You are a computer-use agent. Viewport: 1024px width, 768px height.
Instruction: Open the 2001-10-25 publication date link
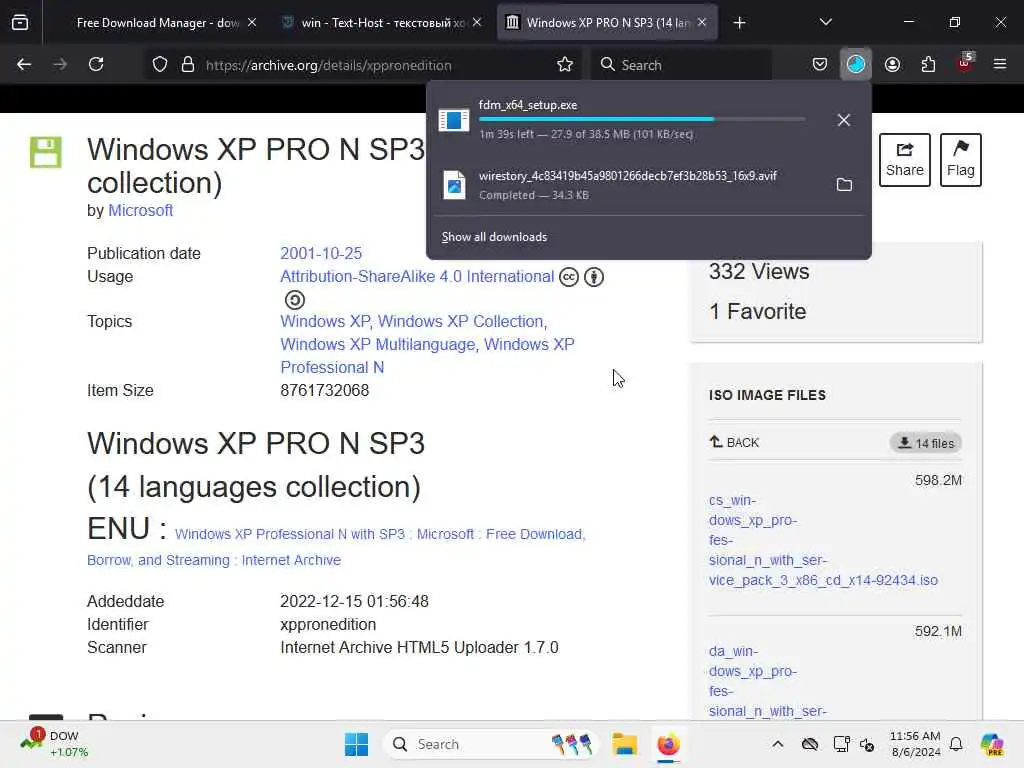point(321,253)
